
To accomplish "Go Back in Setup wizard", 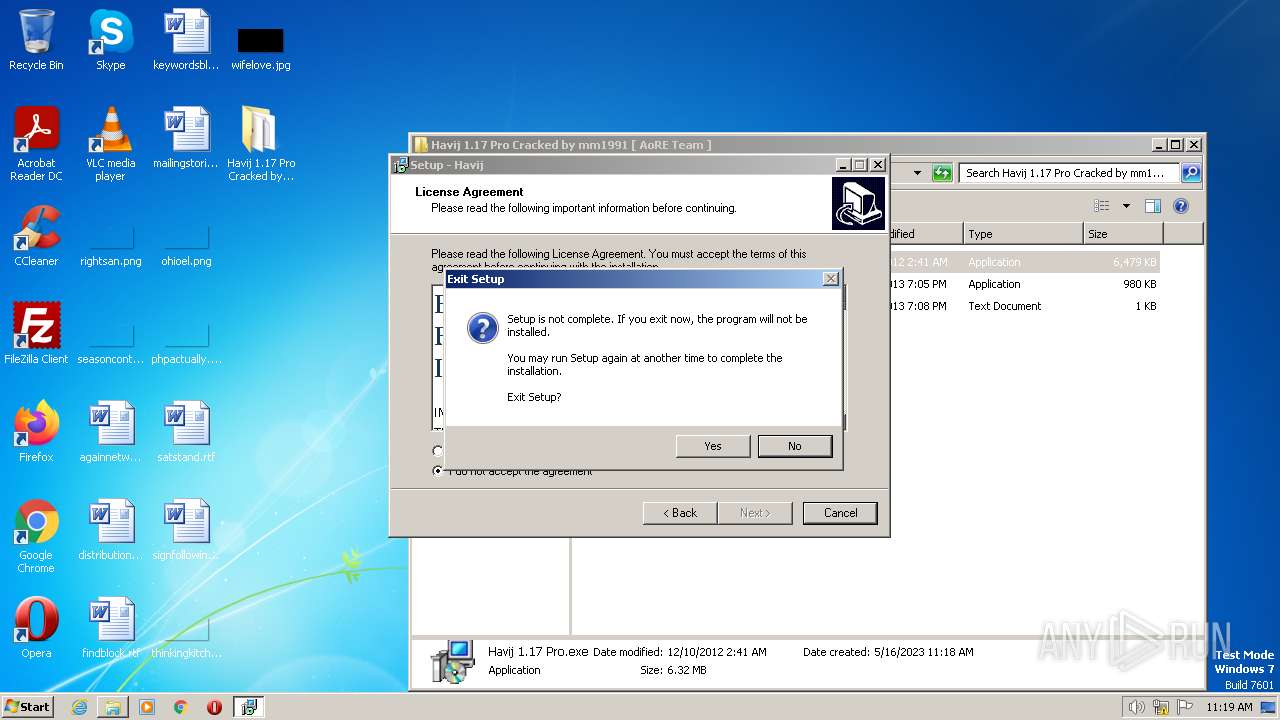I will click(x=680, y=513).
